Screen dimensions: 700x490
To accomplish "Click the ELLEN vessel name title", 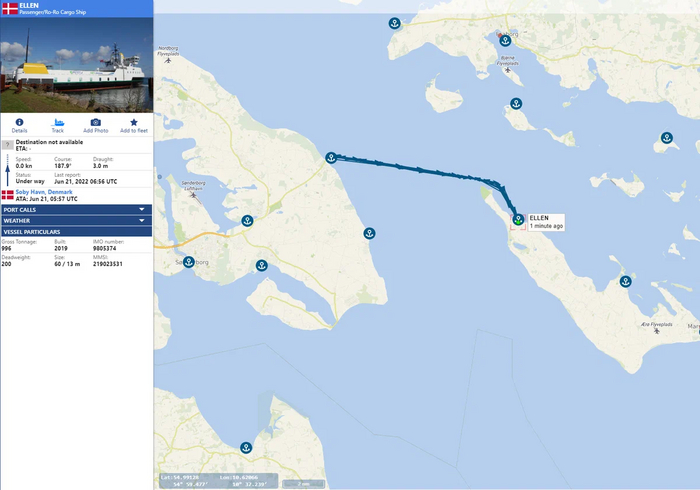I will click(29, 6).
